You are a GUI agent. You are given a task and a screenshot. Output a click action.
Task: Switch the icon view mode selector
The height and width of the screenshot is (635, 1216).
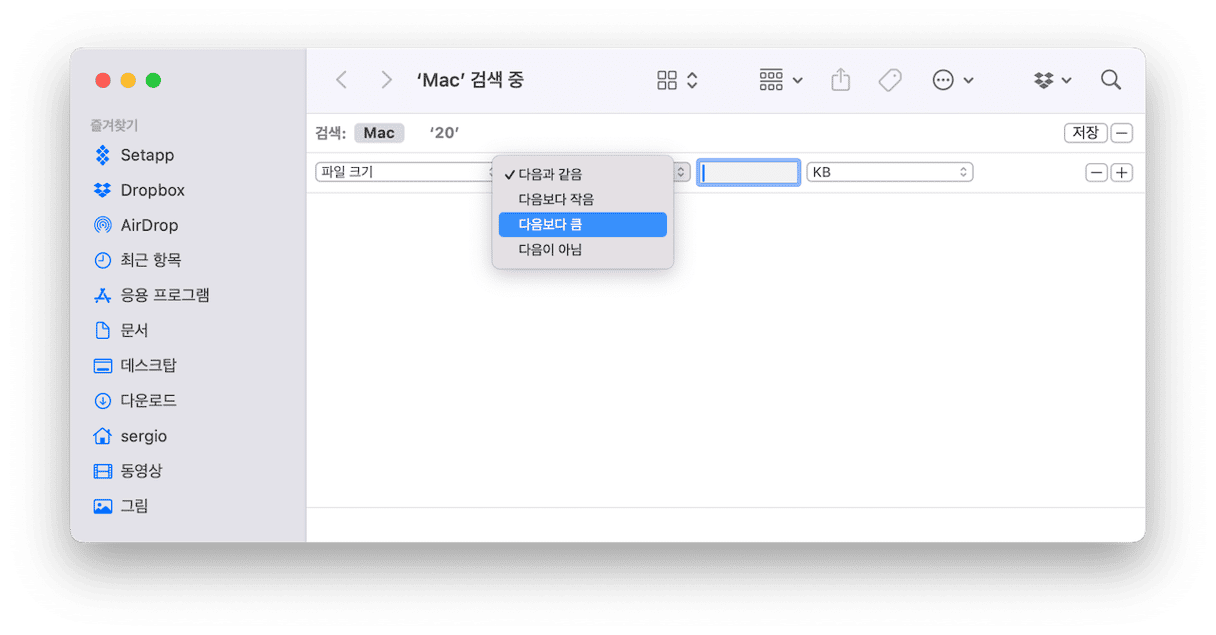(x=678, y=80)
